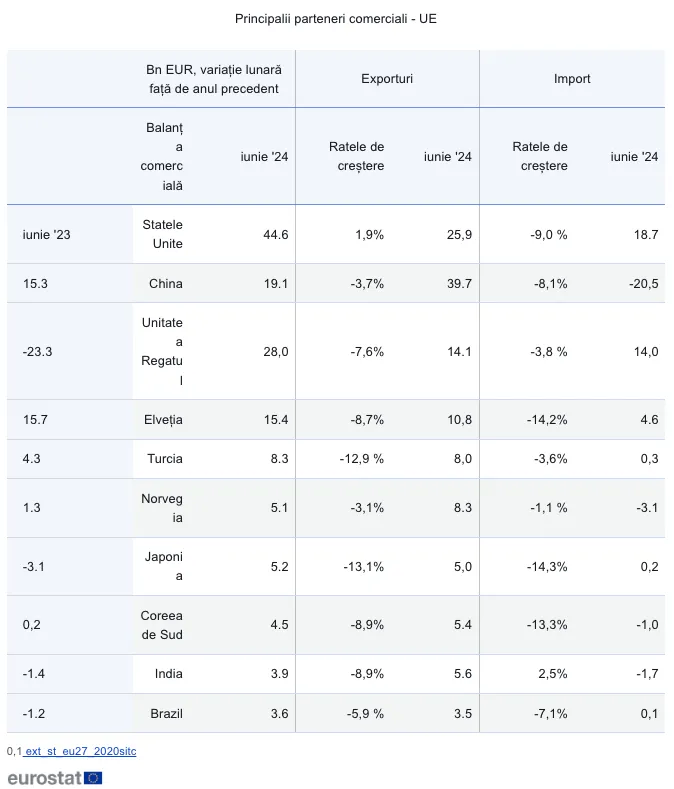Screen dimensions: 674x789
Task: Click the Balanța comercială subheader
Action: [163, 157]
